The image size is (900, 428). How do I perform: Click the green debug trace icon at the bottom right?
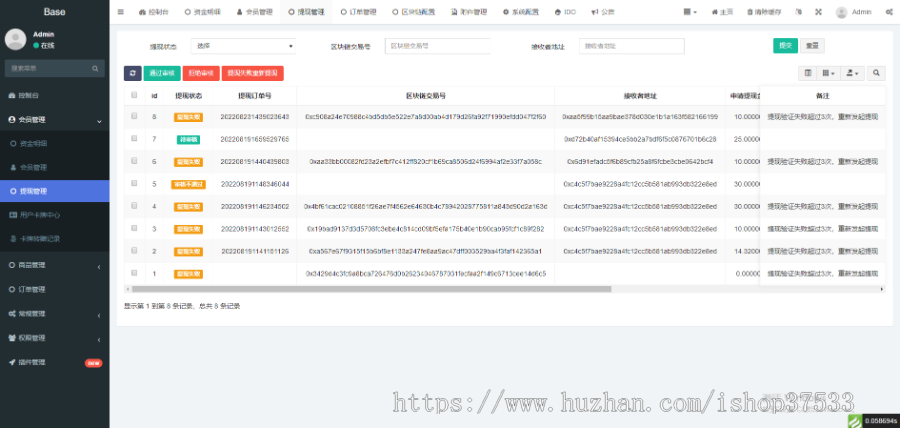[x=856, y=421]
